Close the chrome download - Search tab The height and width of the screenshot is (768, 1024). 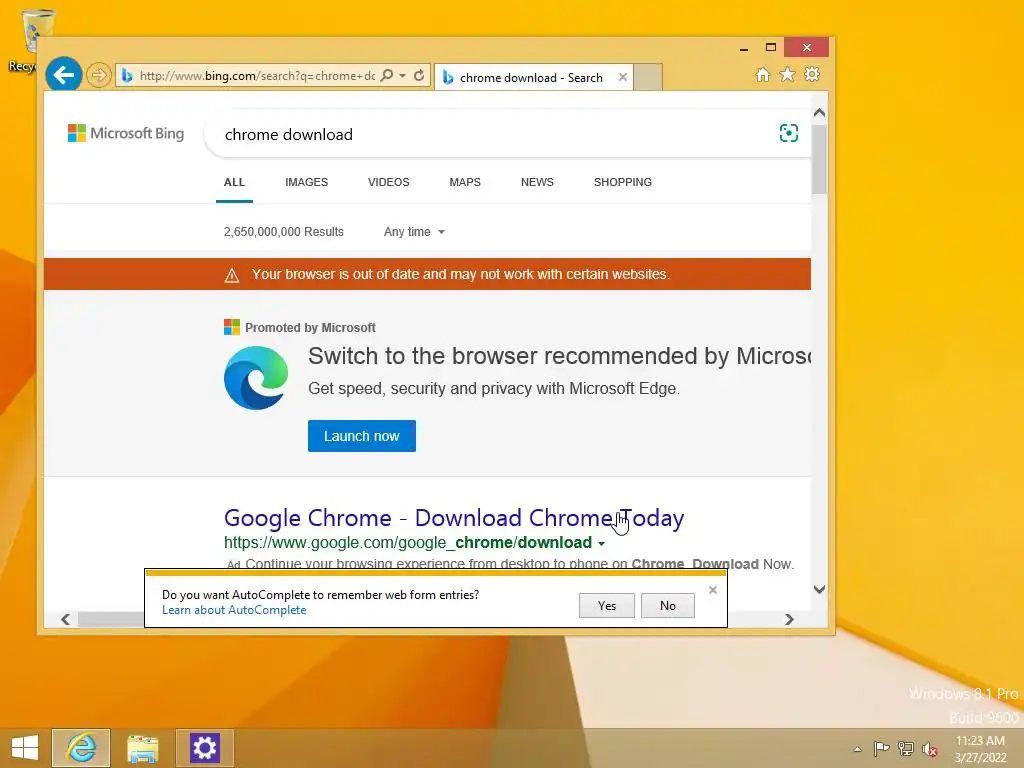click(x=622, y=77)
